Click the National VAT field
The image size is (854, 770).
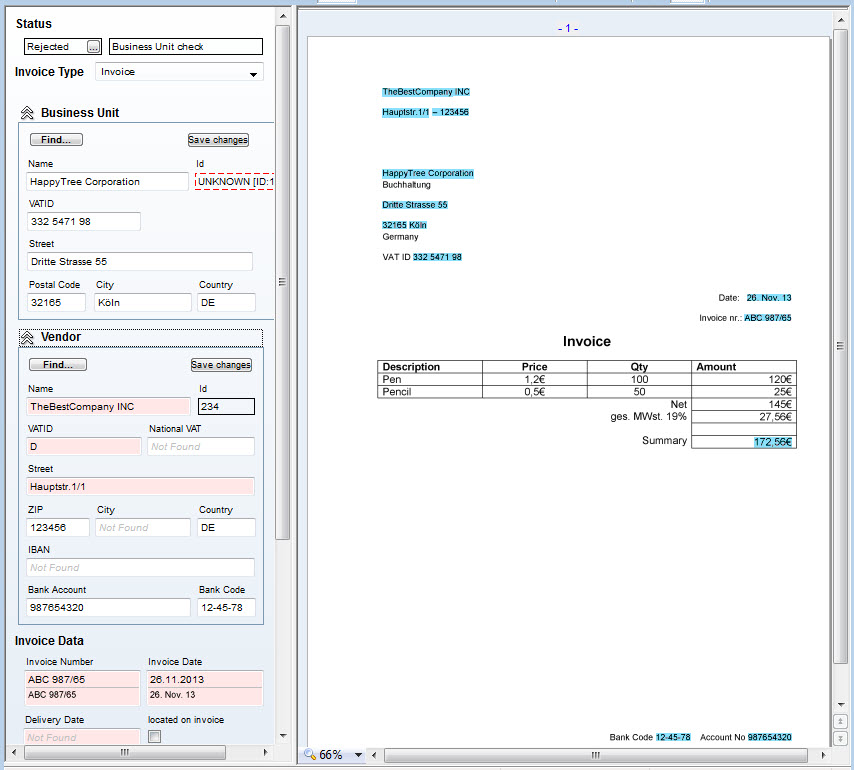tap(201, 447)
